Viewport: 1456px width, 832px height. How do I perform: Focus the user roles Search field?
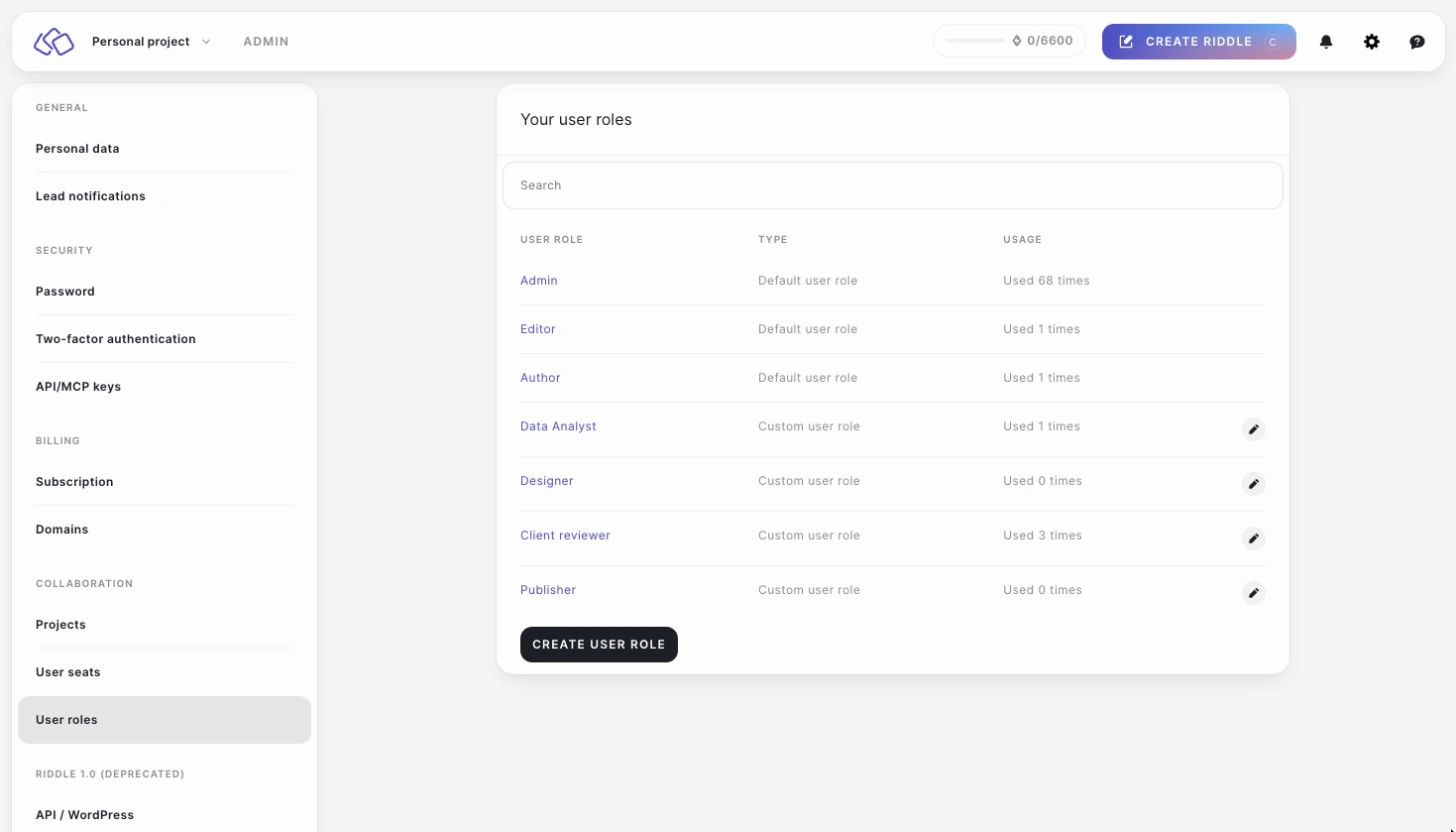(892, 186)
